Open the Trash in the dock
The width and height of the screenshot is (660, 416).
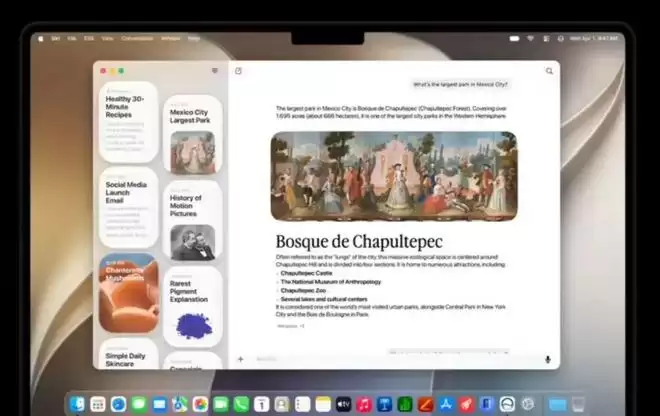coord(578,405)
